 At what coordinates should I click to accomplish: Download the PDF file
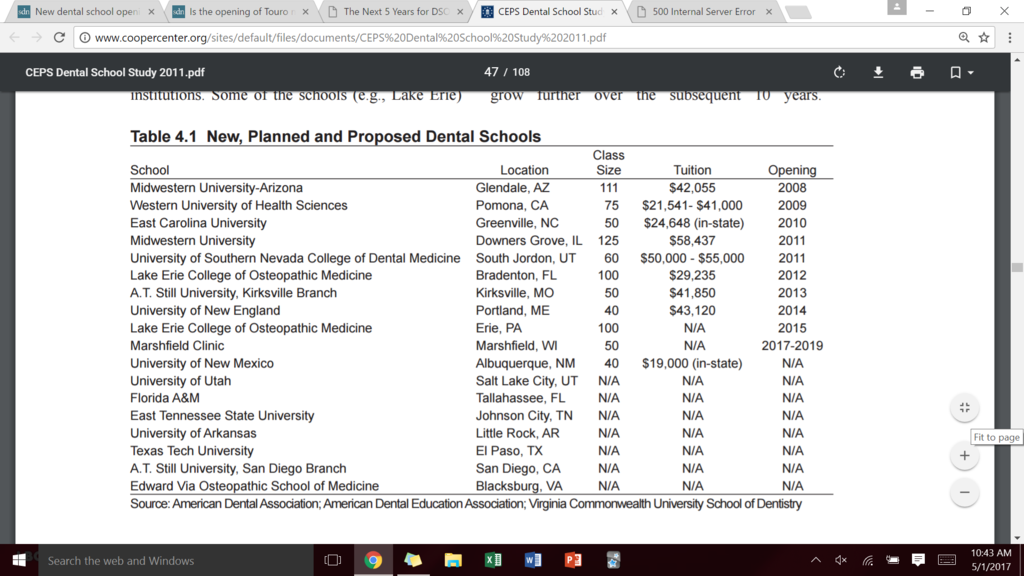878,73
